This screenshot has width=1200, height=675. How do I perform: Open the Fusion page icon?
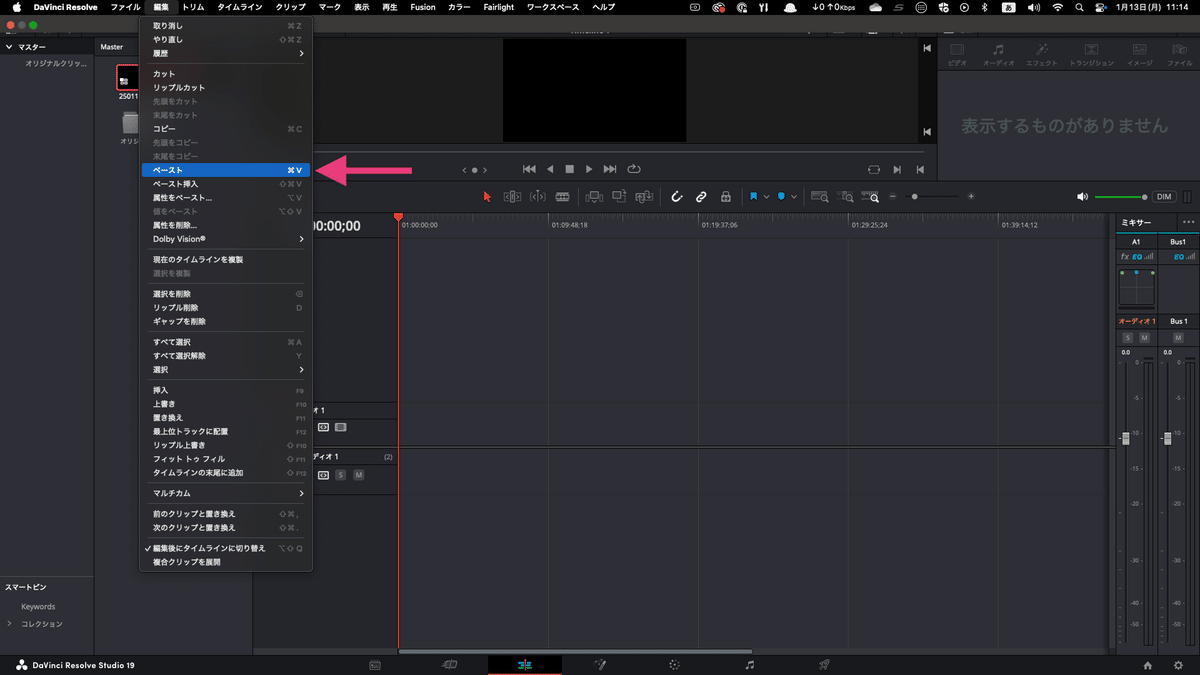[600, 665]
